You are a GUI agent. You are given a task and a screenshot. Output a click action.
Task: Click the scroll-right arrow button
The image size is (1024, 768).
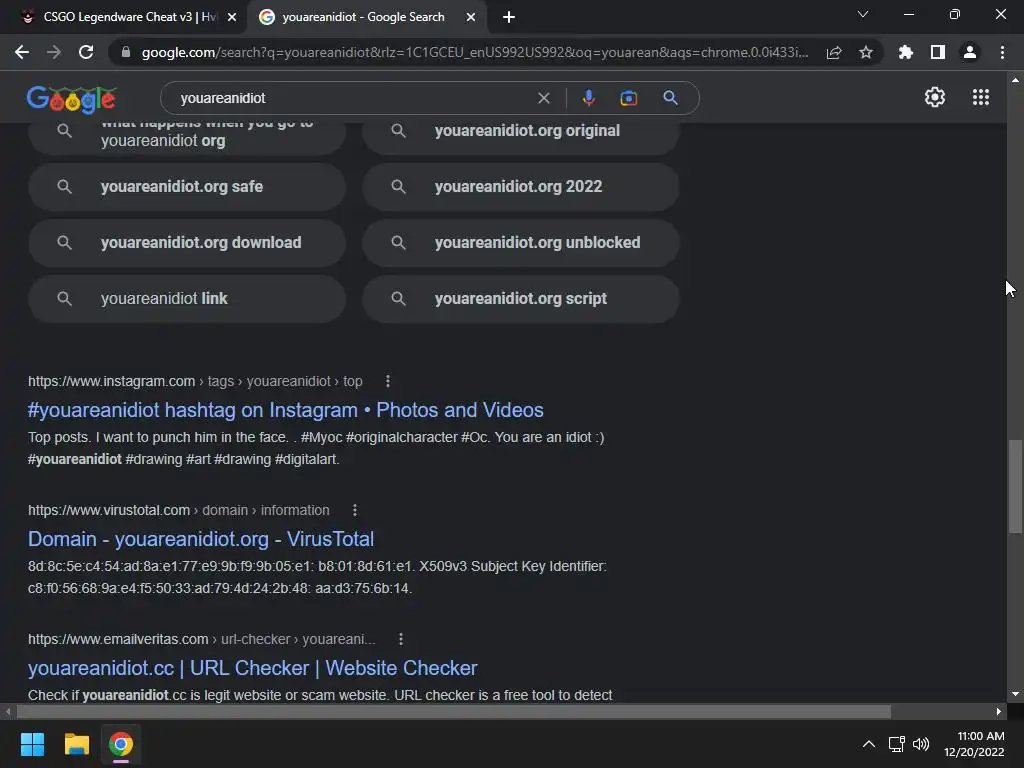pos(999,711)
